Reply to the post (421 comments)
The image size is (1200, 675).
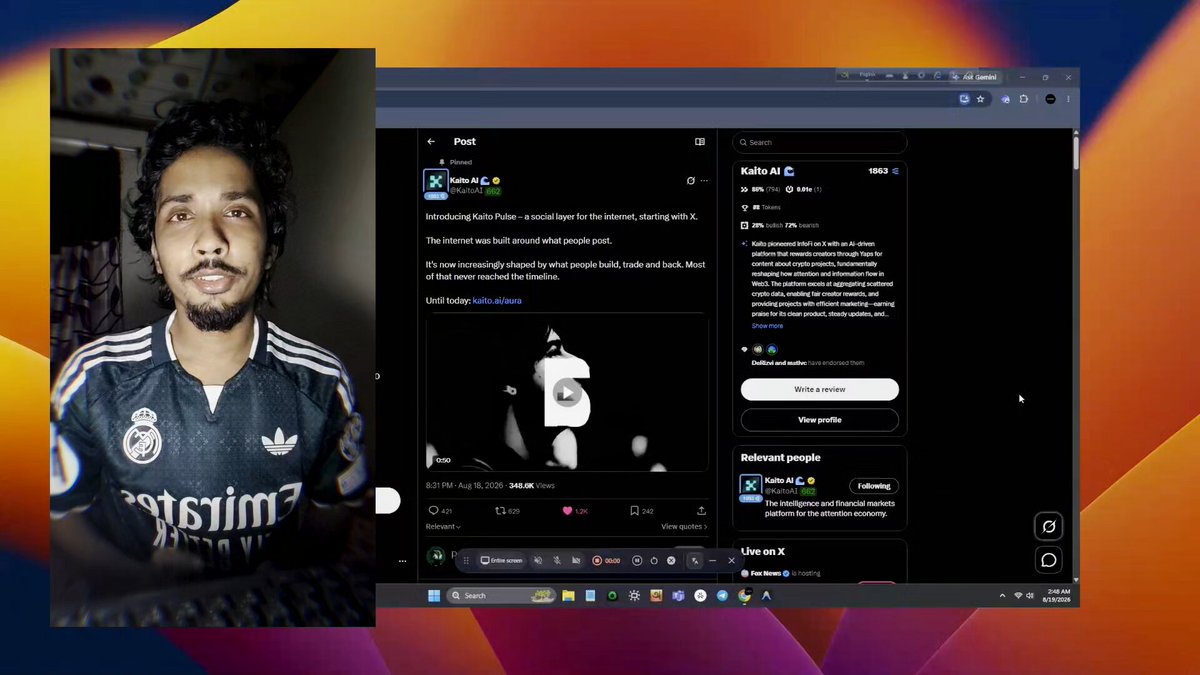[x=440, y=511]
